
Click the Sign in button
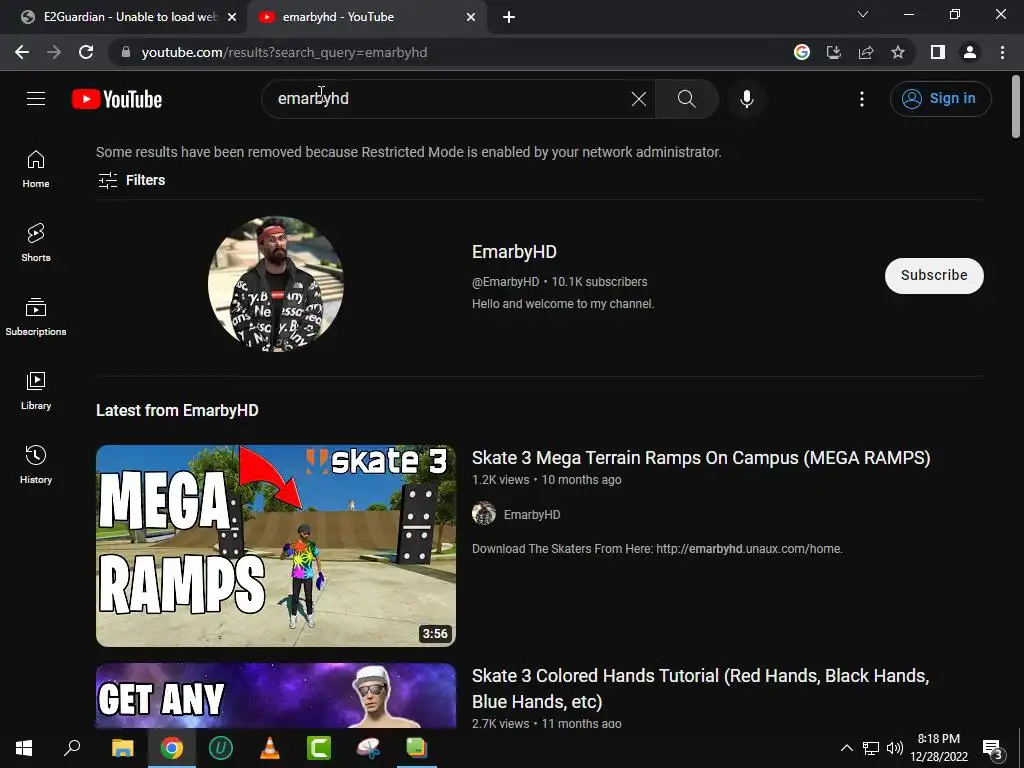click(940, 99)
